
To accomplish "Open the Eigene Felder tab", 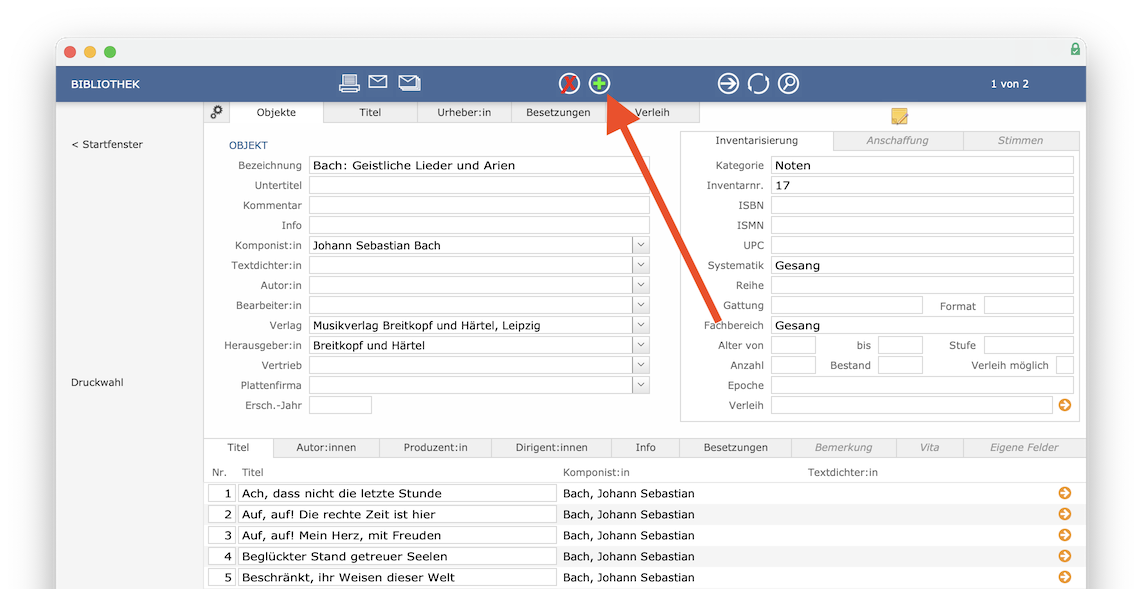I will coord(1024,448).
